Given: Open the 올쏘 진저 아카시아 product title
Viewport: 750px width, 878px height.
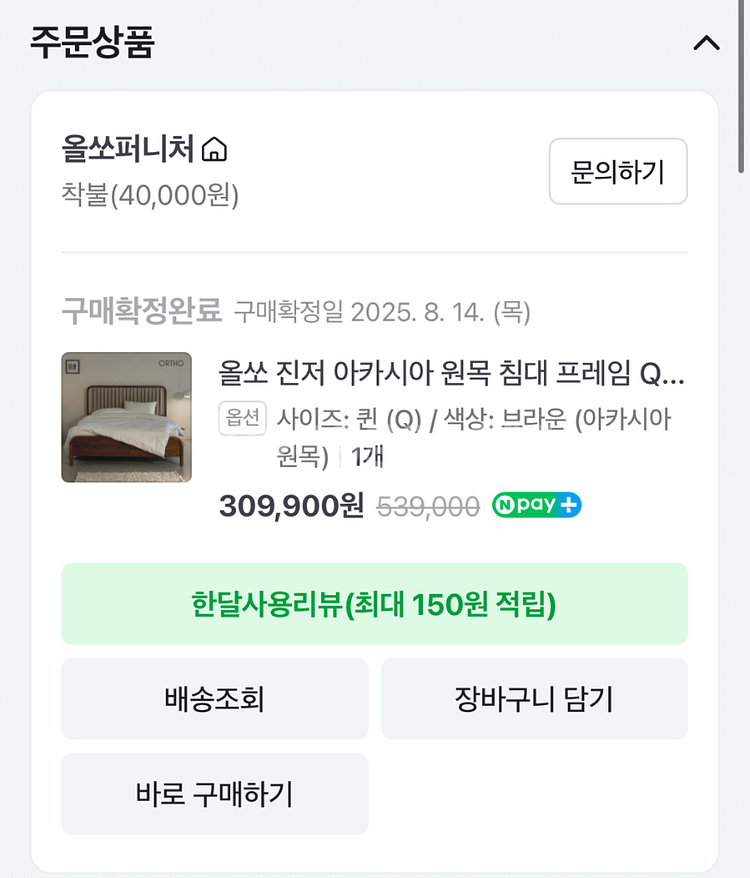Looking at the screenshot, I should (452, 374).
